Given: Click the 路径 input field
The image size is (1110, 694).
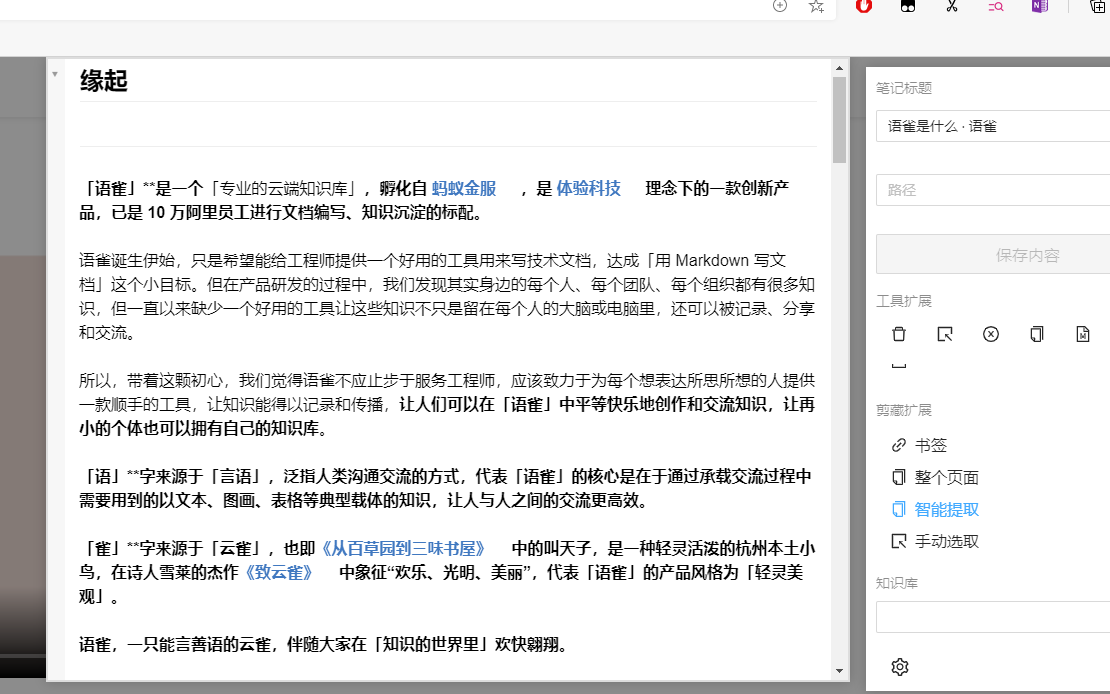Looking at the screenshot, I should click(x=993, y=190).
